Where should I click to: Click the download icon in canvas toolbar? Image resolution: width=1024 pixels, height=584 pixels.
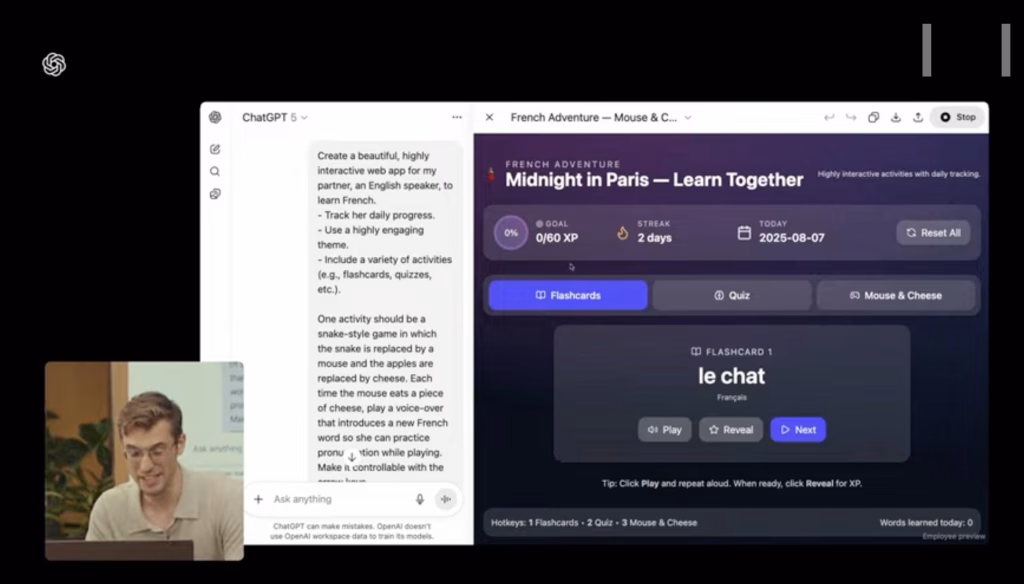click(x=895, y=118)
